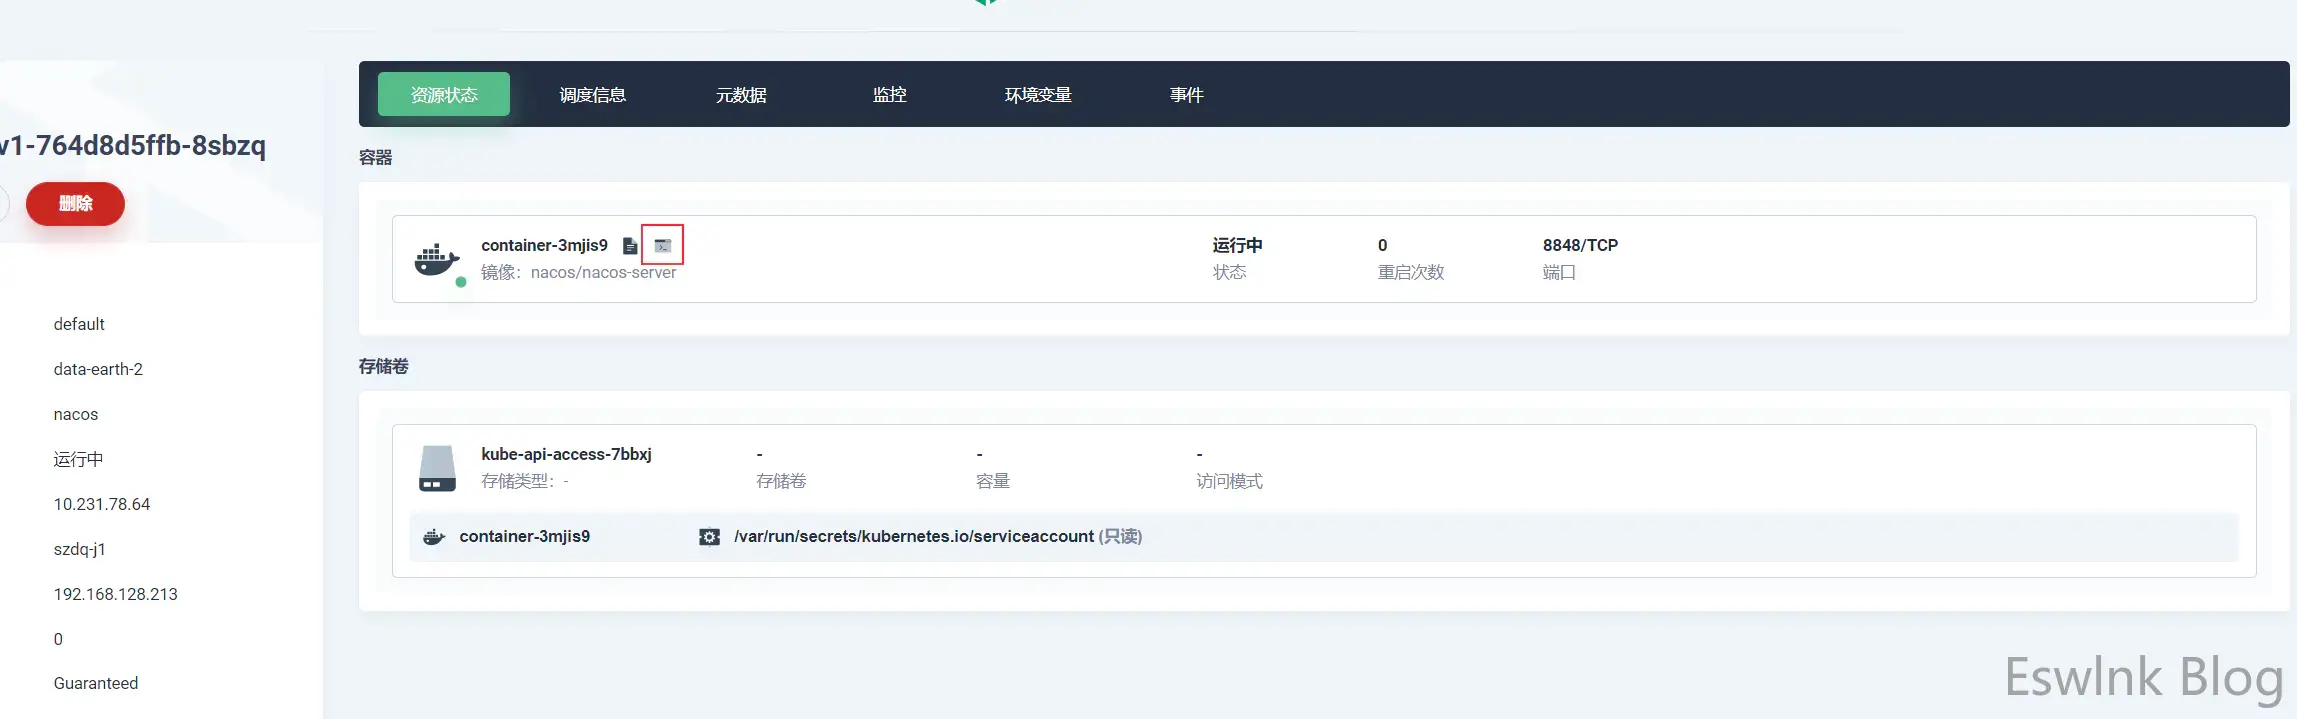View the 事件 tab
The image size is (2297, 719).
point(1186,94)
